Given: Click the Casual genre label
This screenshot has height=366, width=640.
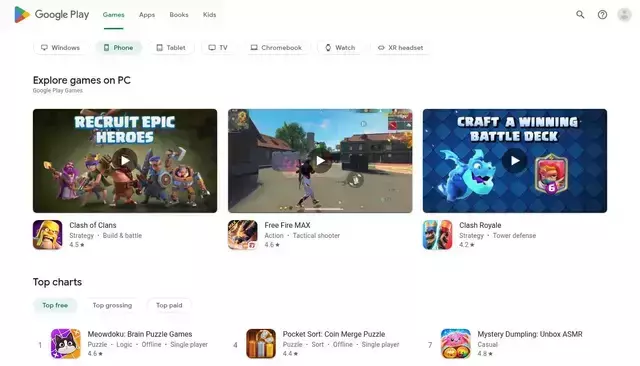Looking at the screenshot, I should (488, 344).
